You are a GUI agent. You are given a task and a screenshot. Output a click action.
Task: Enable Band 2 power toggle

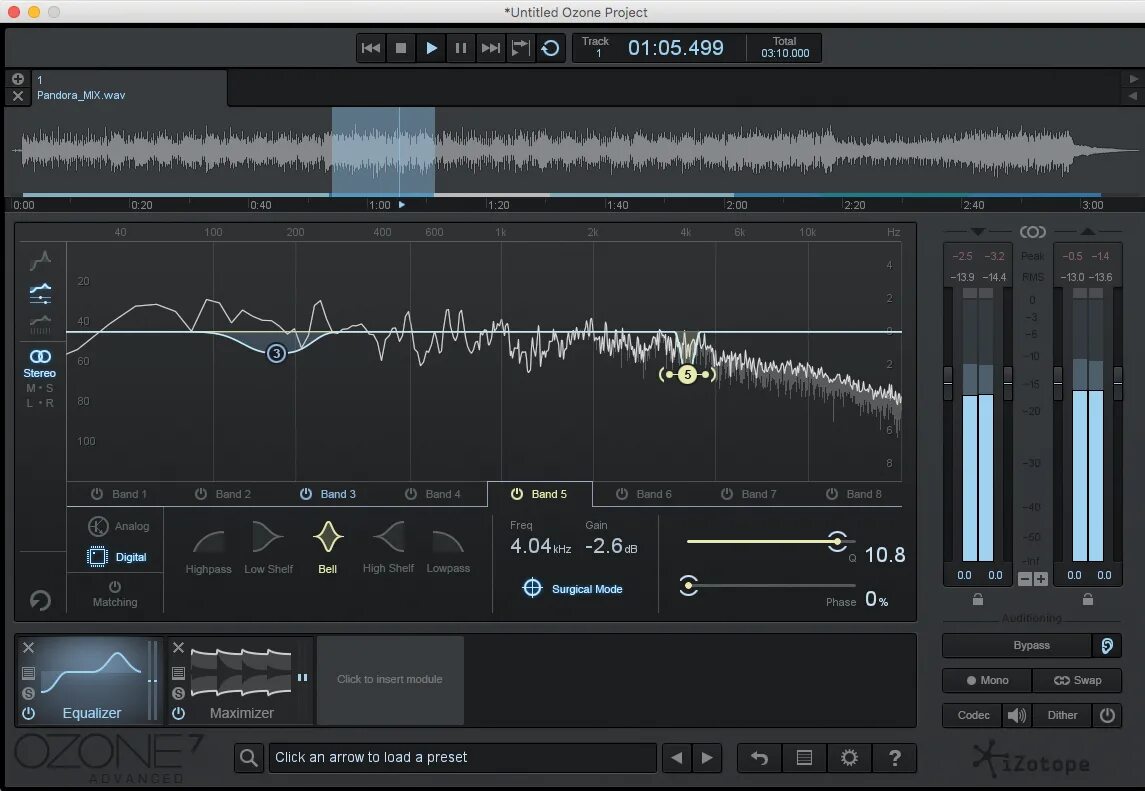pyautogui.click(x=201, y=494)
